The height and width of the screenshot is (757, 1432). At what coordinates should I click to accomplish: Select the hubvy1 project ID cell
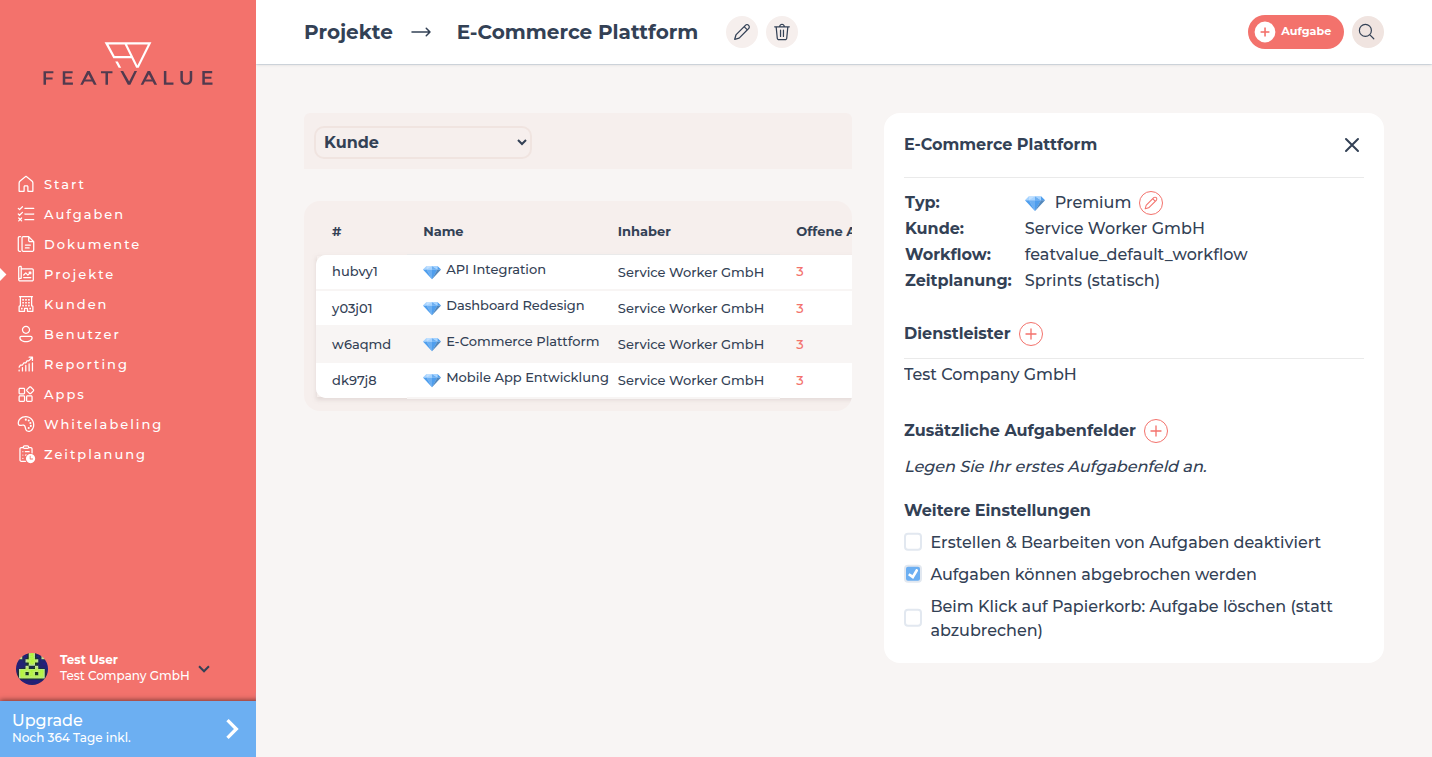355,272
